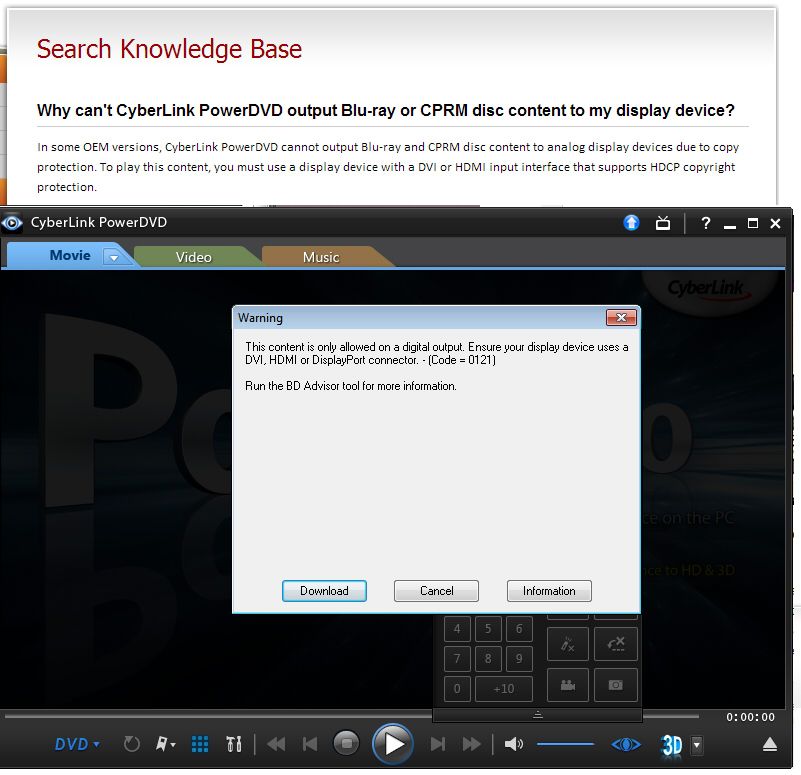Image resolution: width=801 pixels, height=775 pixels.
Task: Click the Information button in dialog
Action: [x=549, y=591]
